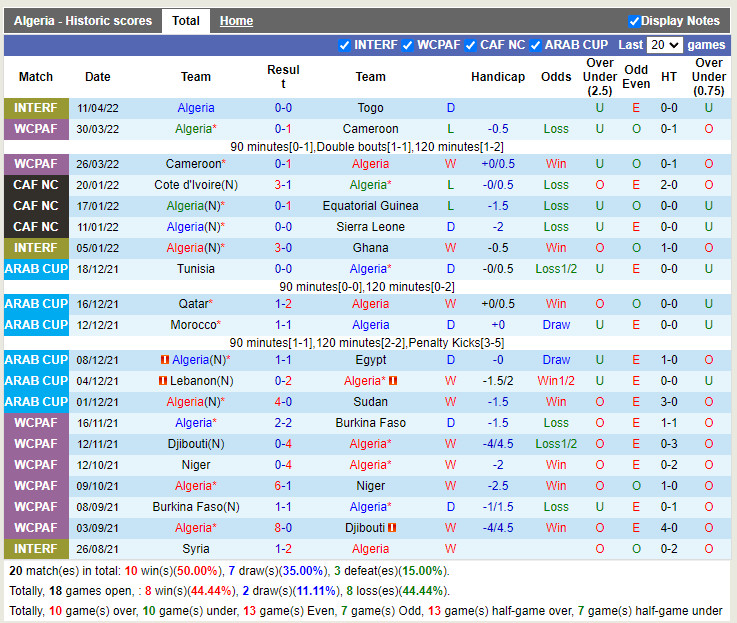Toggle the WCPAF competition checkbox

(x=407, y=45)
